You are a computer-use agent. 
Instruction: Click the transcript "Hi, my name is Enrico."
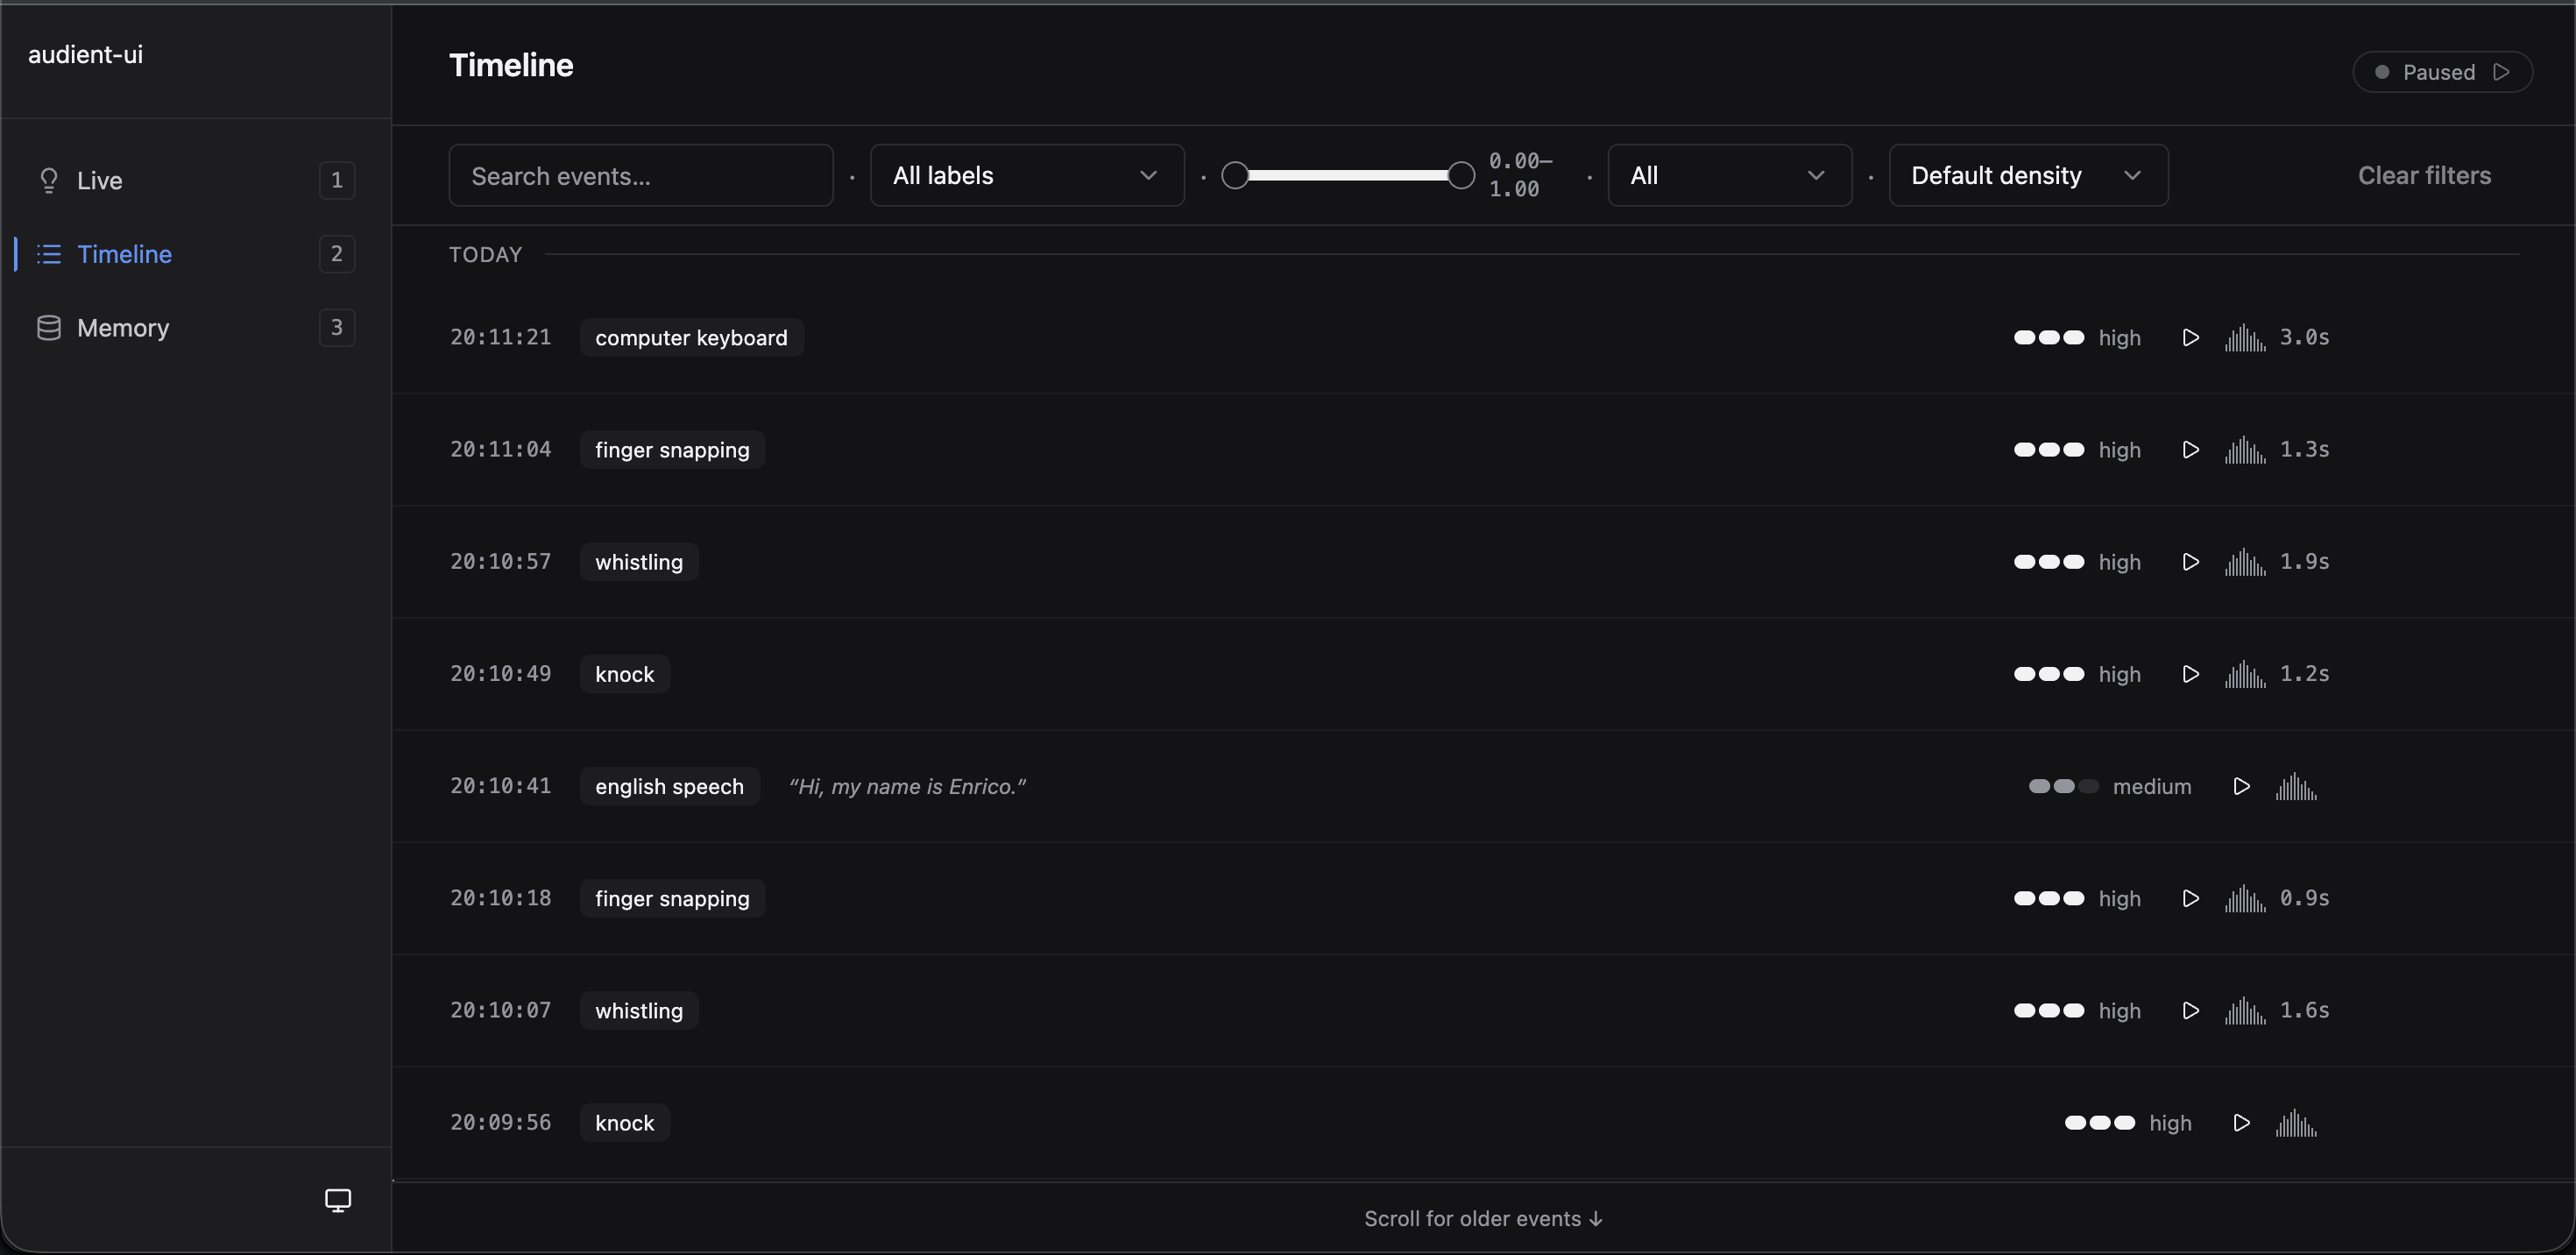[x=907, y=787]
